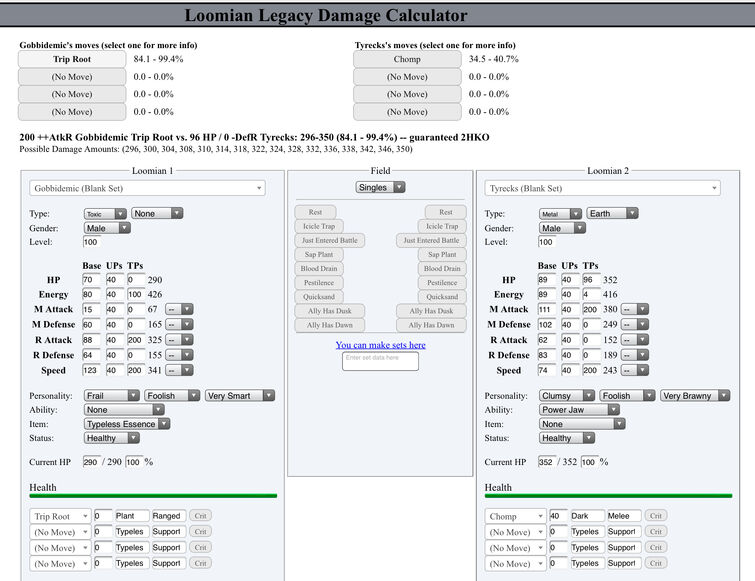Edit Loomian 1 Level field
Viewport: 755px width, 581px height.
(91, 242)
